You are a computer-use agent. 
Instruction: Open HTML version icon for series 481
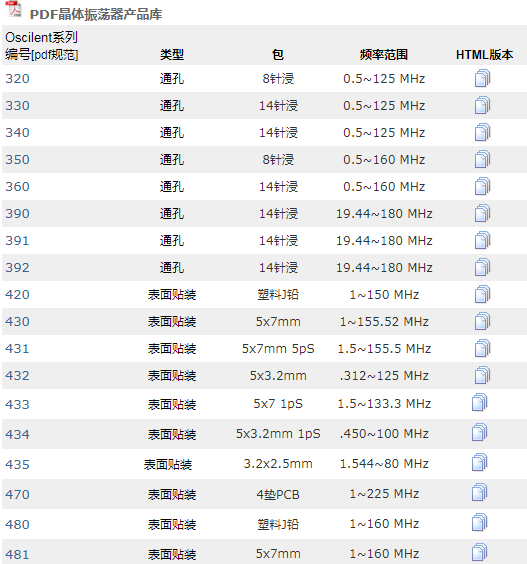(480, 552)
